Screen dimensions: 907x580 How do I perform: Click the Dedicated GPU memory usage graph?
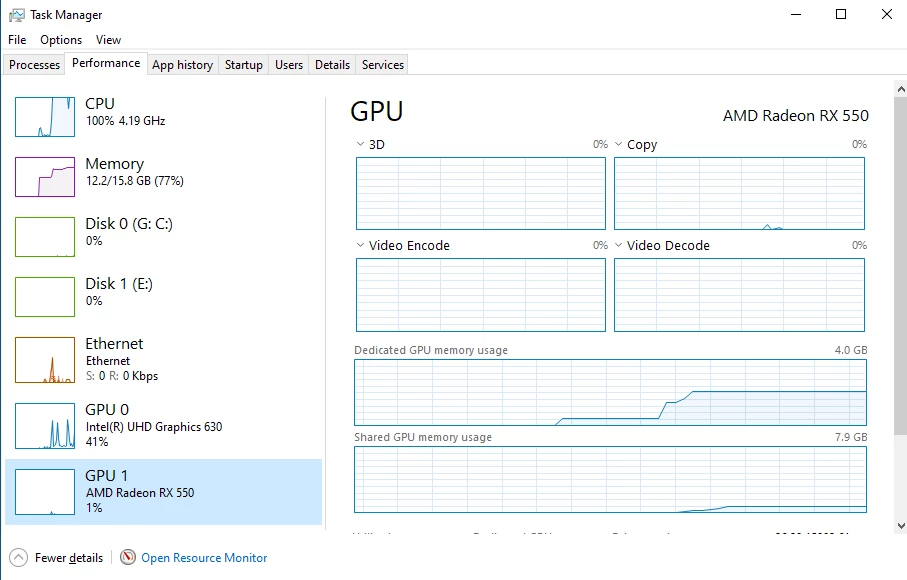pyautogui.click(x=610, y=393)
